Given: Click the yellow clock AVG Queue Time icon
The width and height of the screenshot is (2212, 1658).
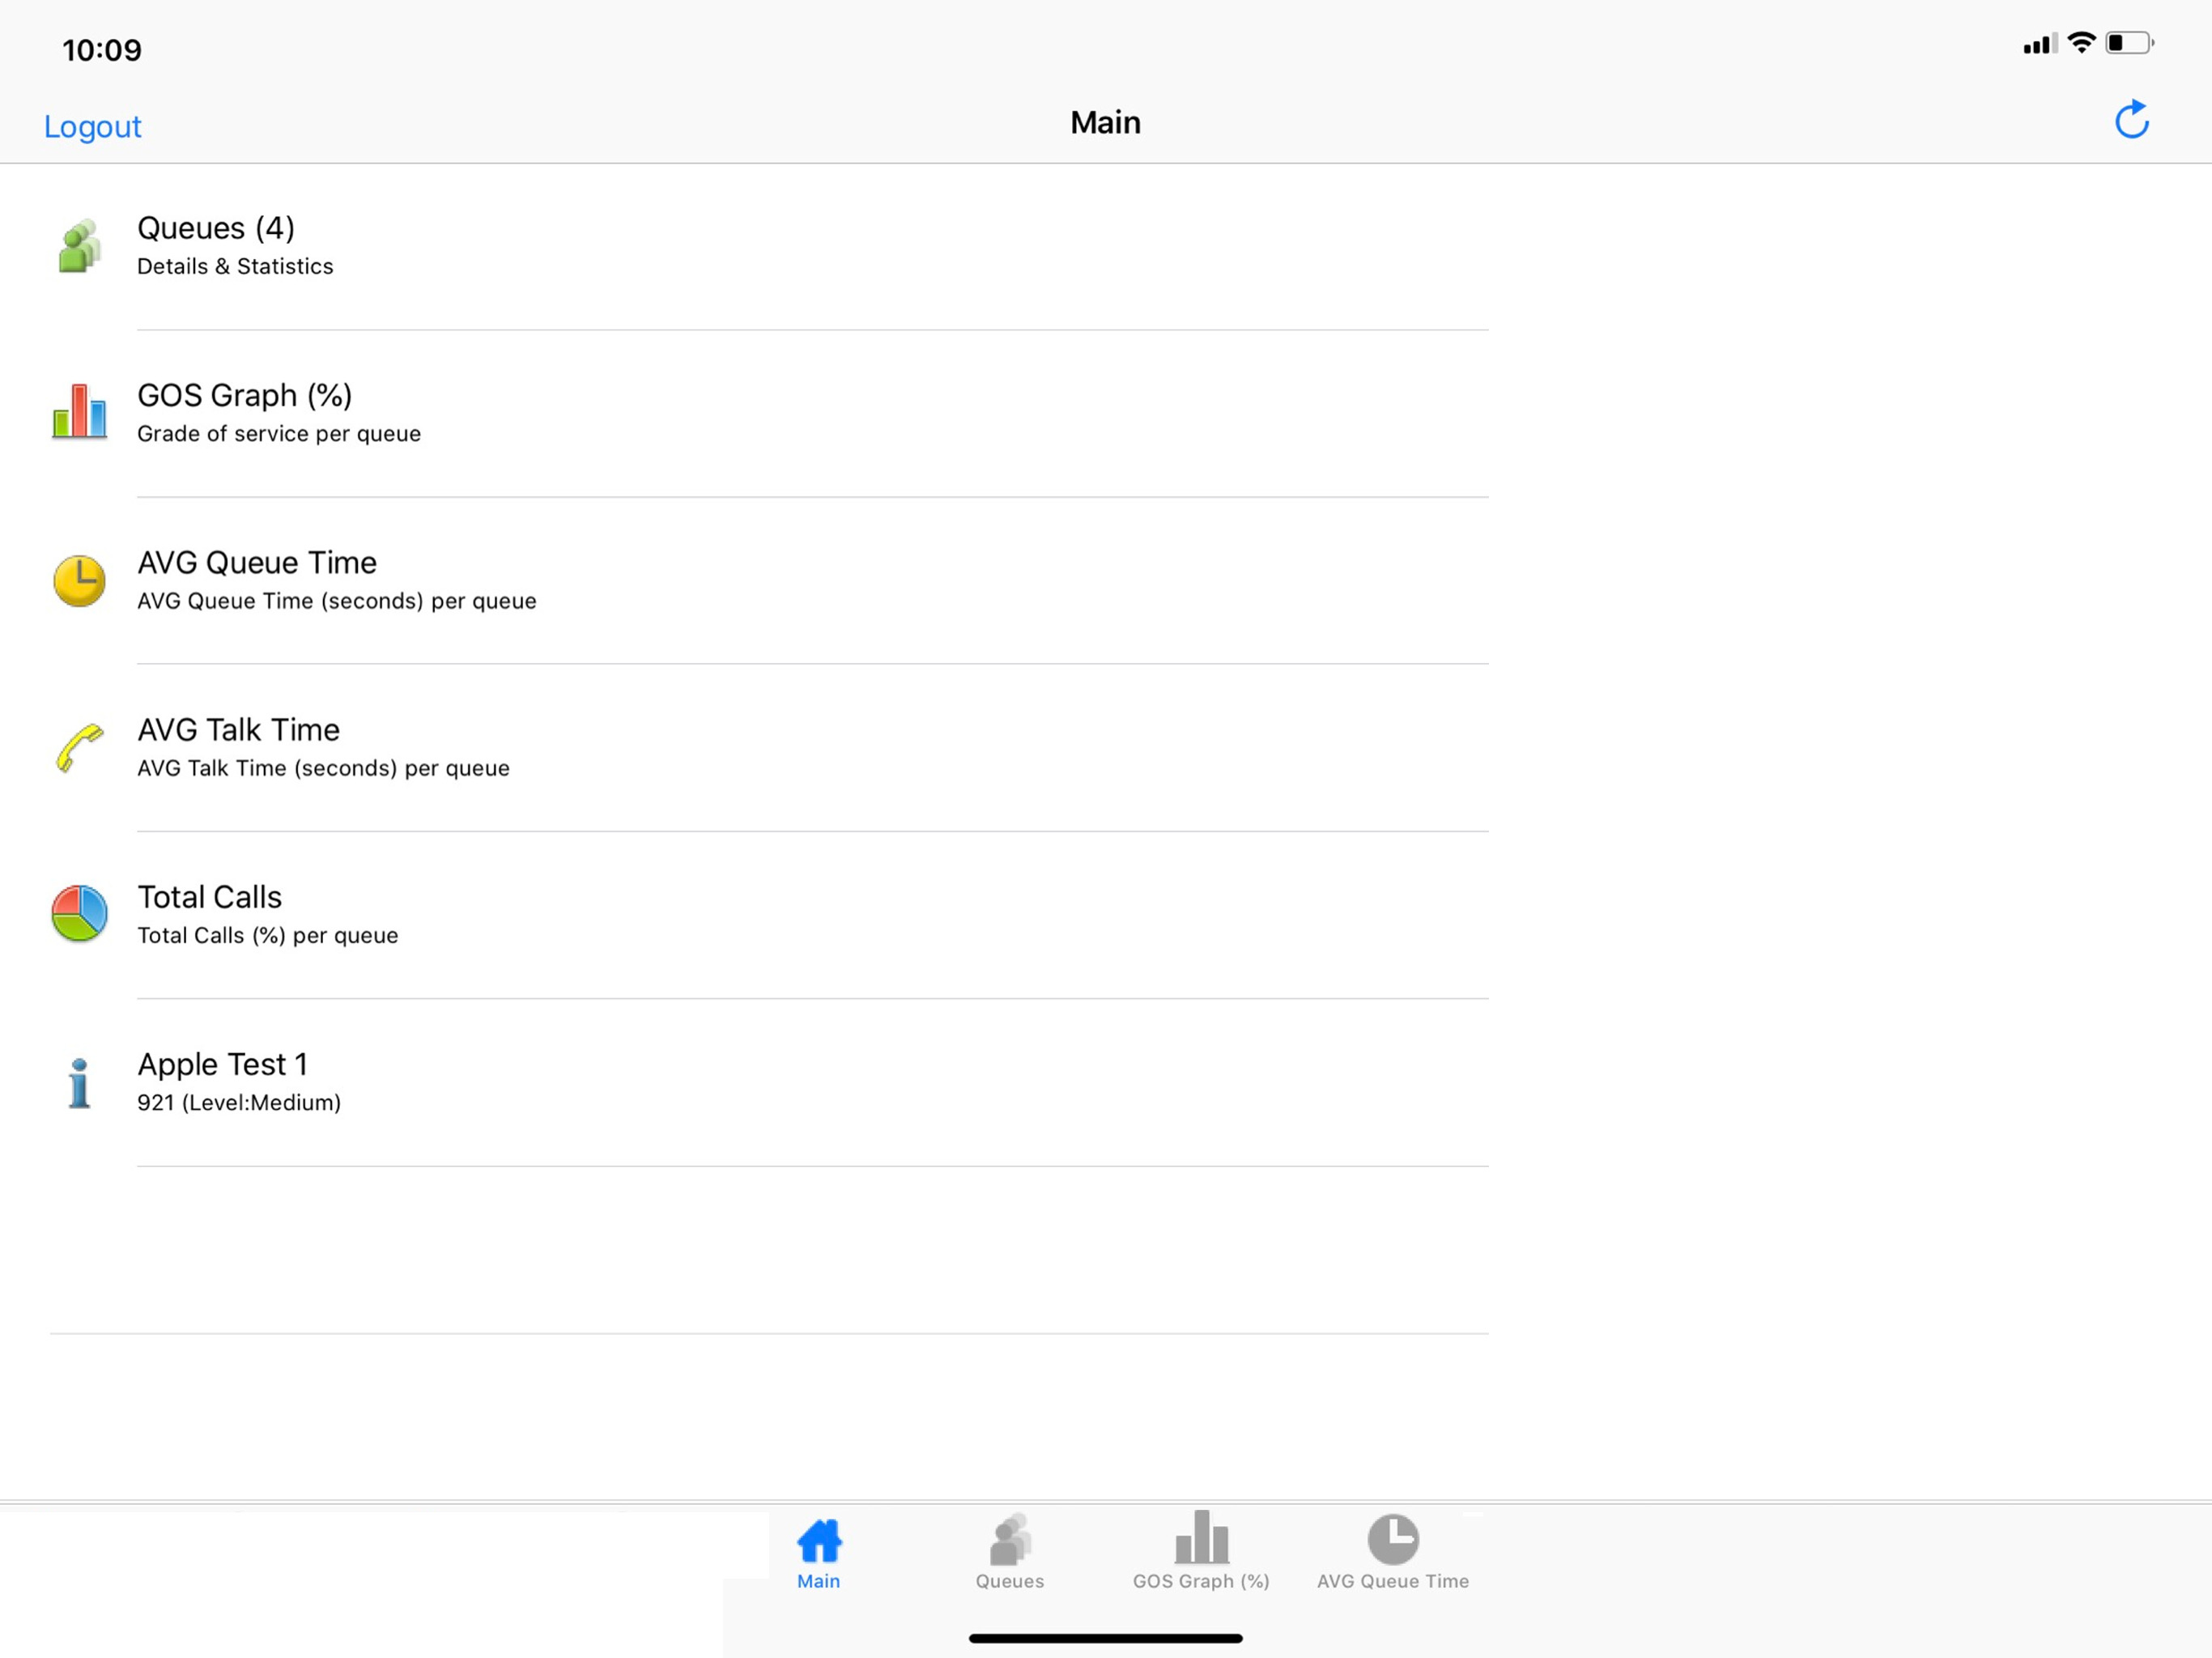Looking at the screenshot, I should click(x=79, y=580).
